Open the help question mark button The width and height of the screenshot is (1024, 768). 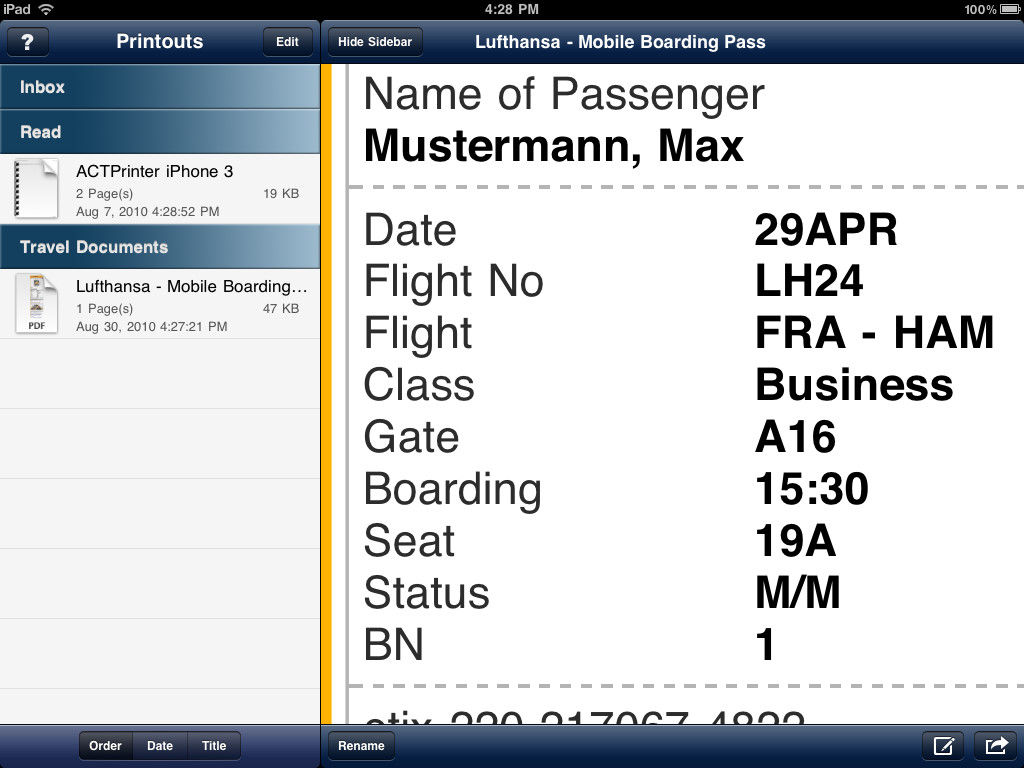click(27, 42)
